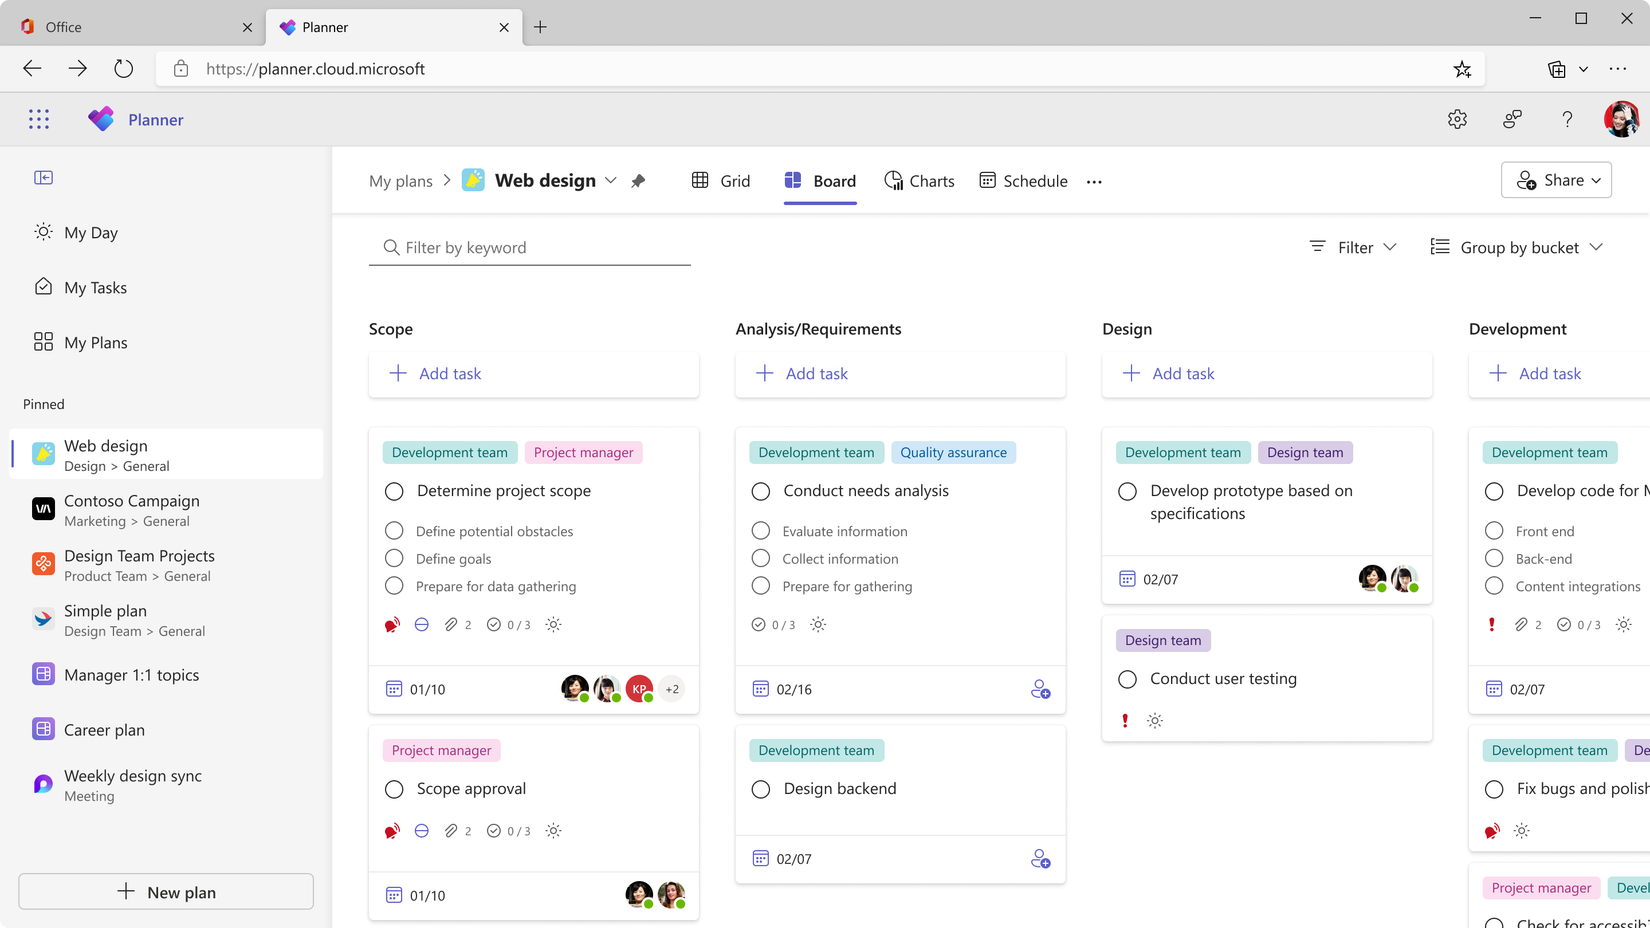Viewport: 1650px width, 928px height.
Task: Unpin the Web design plan
Action: point(638,180)
